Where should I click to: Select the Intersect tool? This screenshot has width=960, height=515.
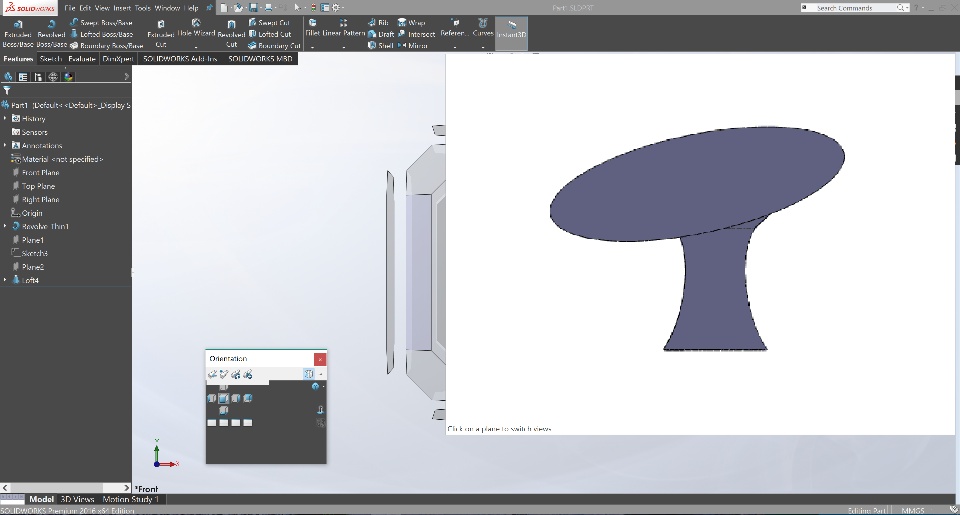pos(416,34)
